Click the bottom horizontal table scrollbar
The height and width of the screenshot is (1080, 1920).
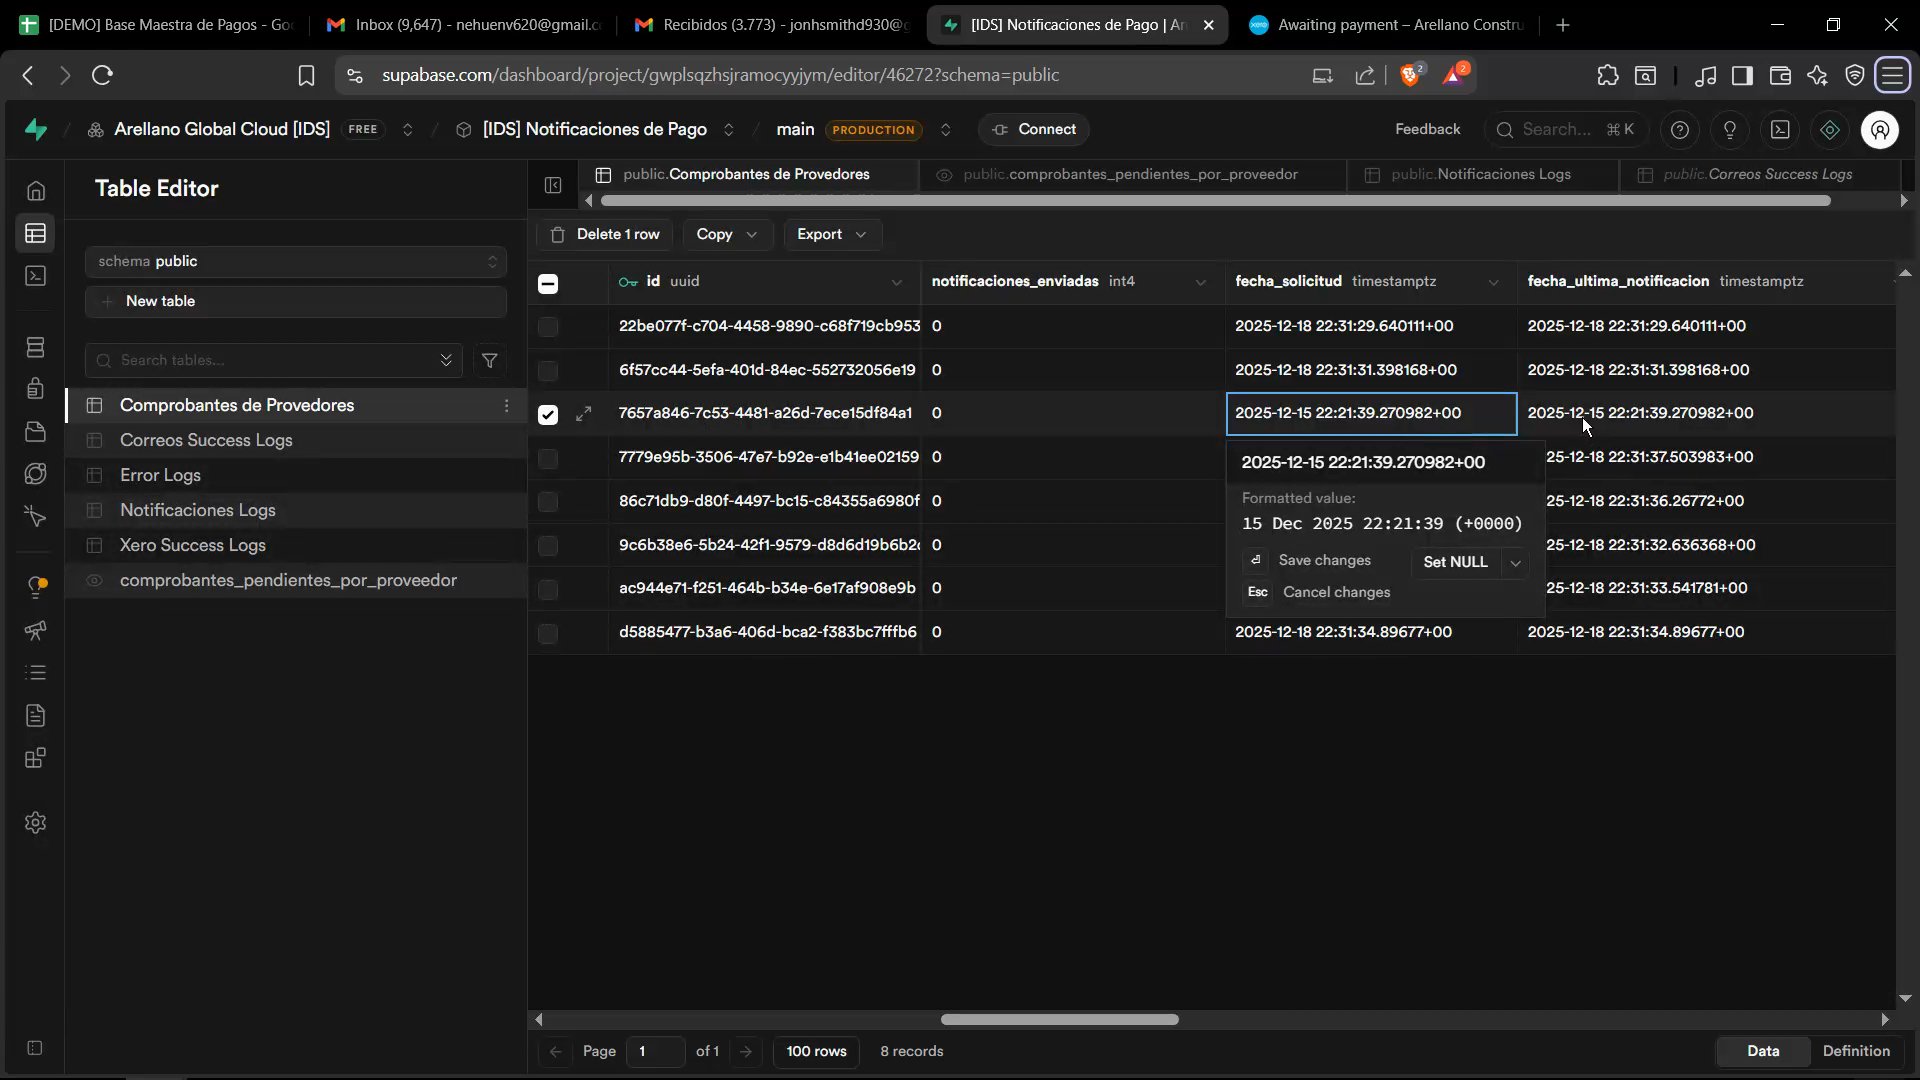(1059, 1020)
